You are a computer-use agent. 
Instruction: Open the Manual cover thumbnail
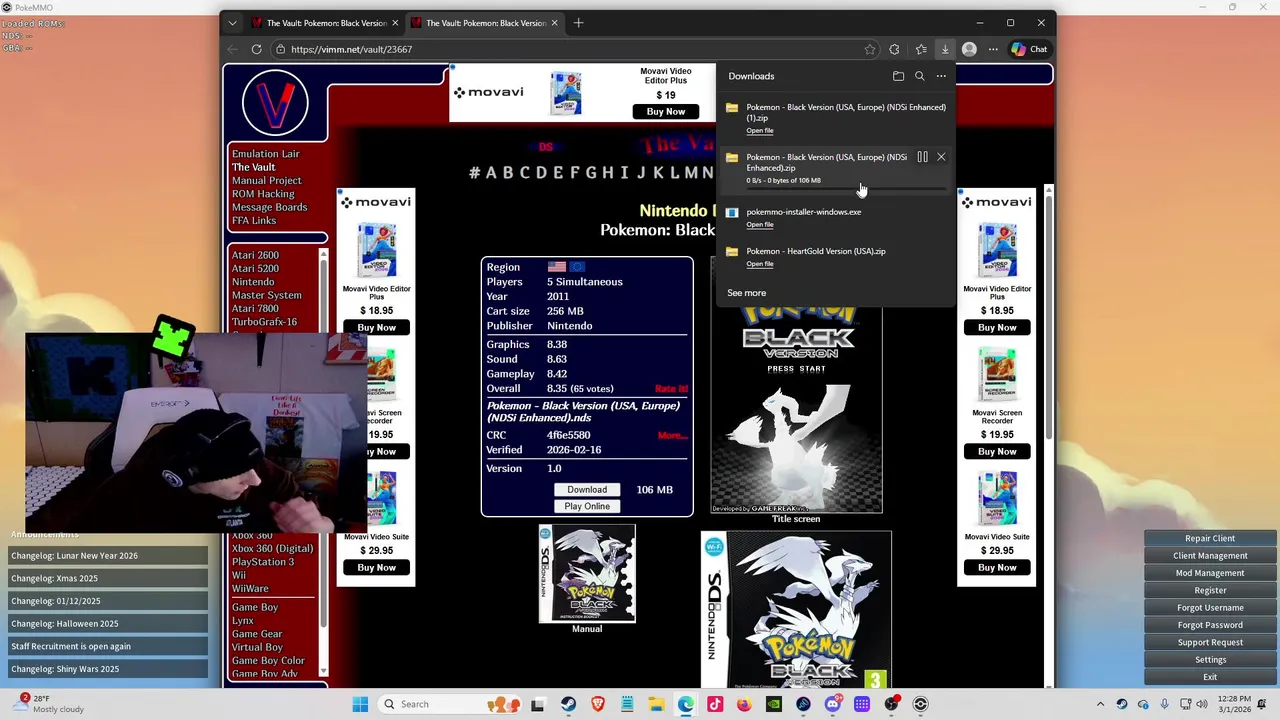587,573
